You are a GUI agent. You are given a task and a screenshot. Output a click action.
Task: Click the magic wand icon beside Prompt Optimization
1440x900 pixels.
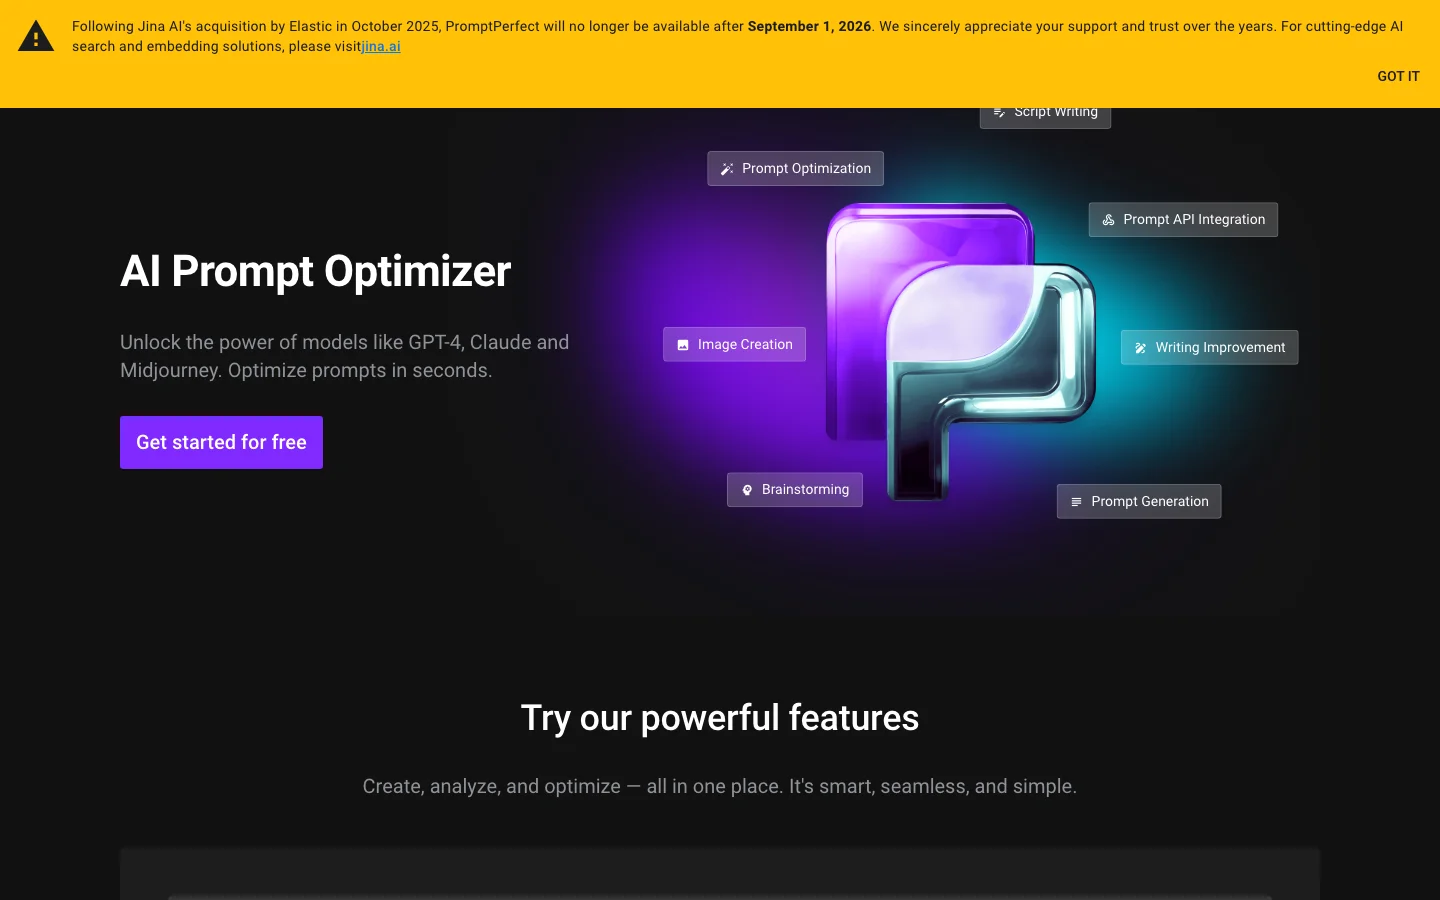(727, 169)
